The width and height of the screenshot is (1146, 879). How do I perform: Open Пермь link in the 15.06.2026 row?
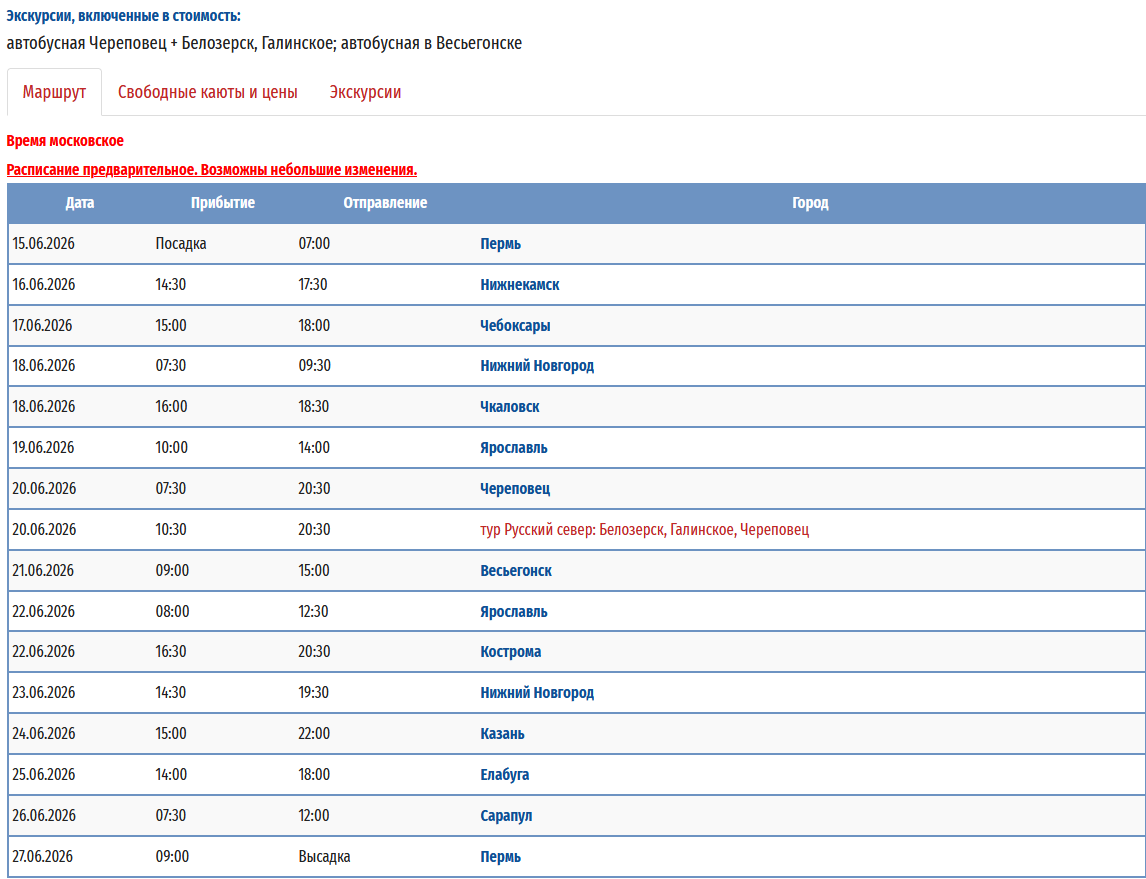[500, 244]
